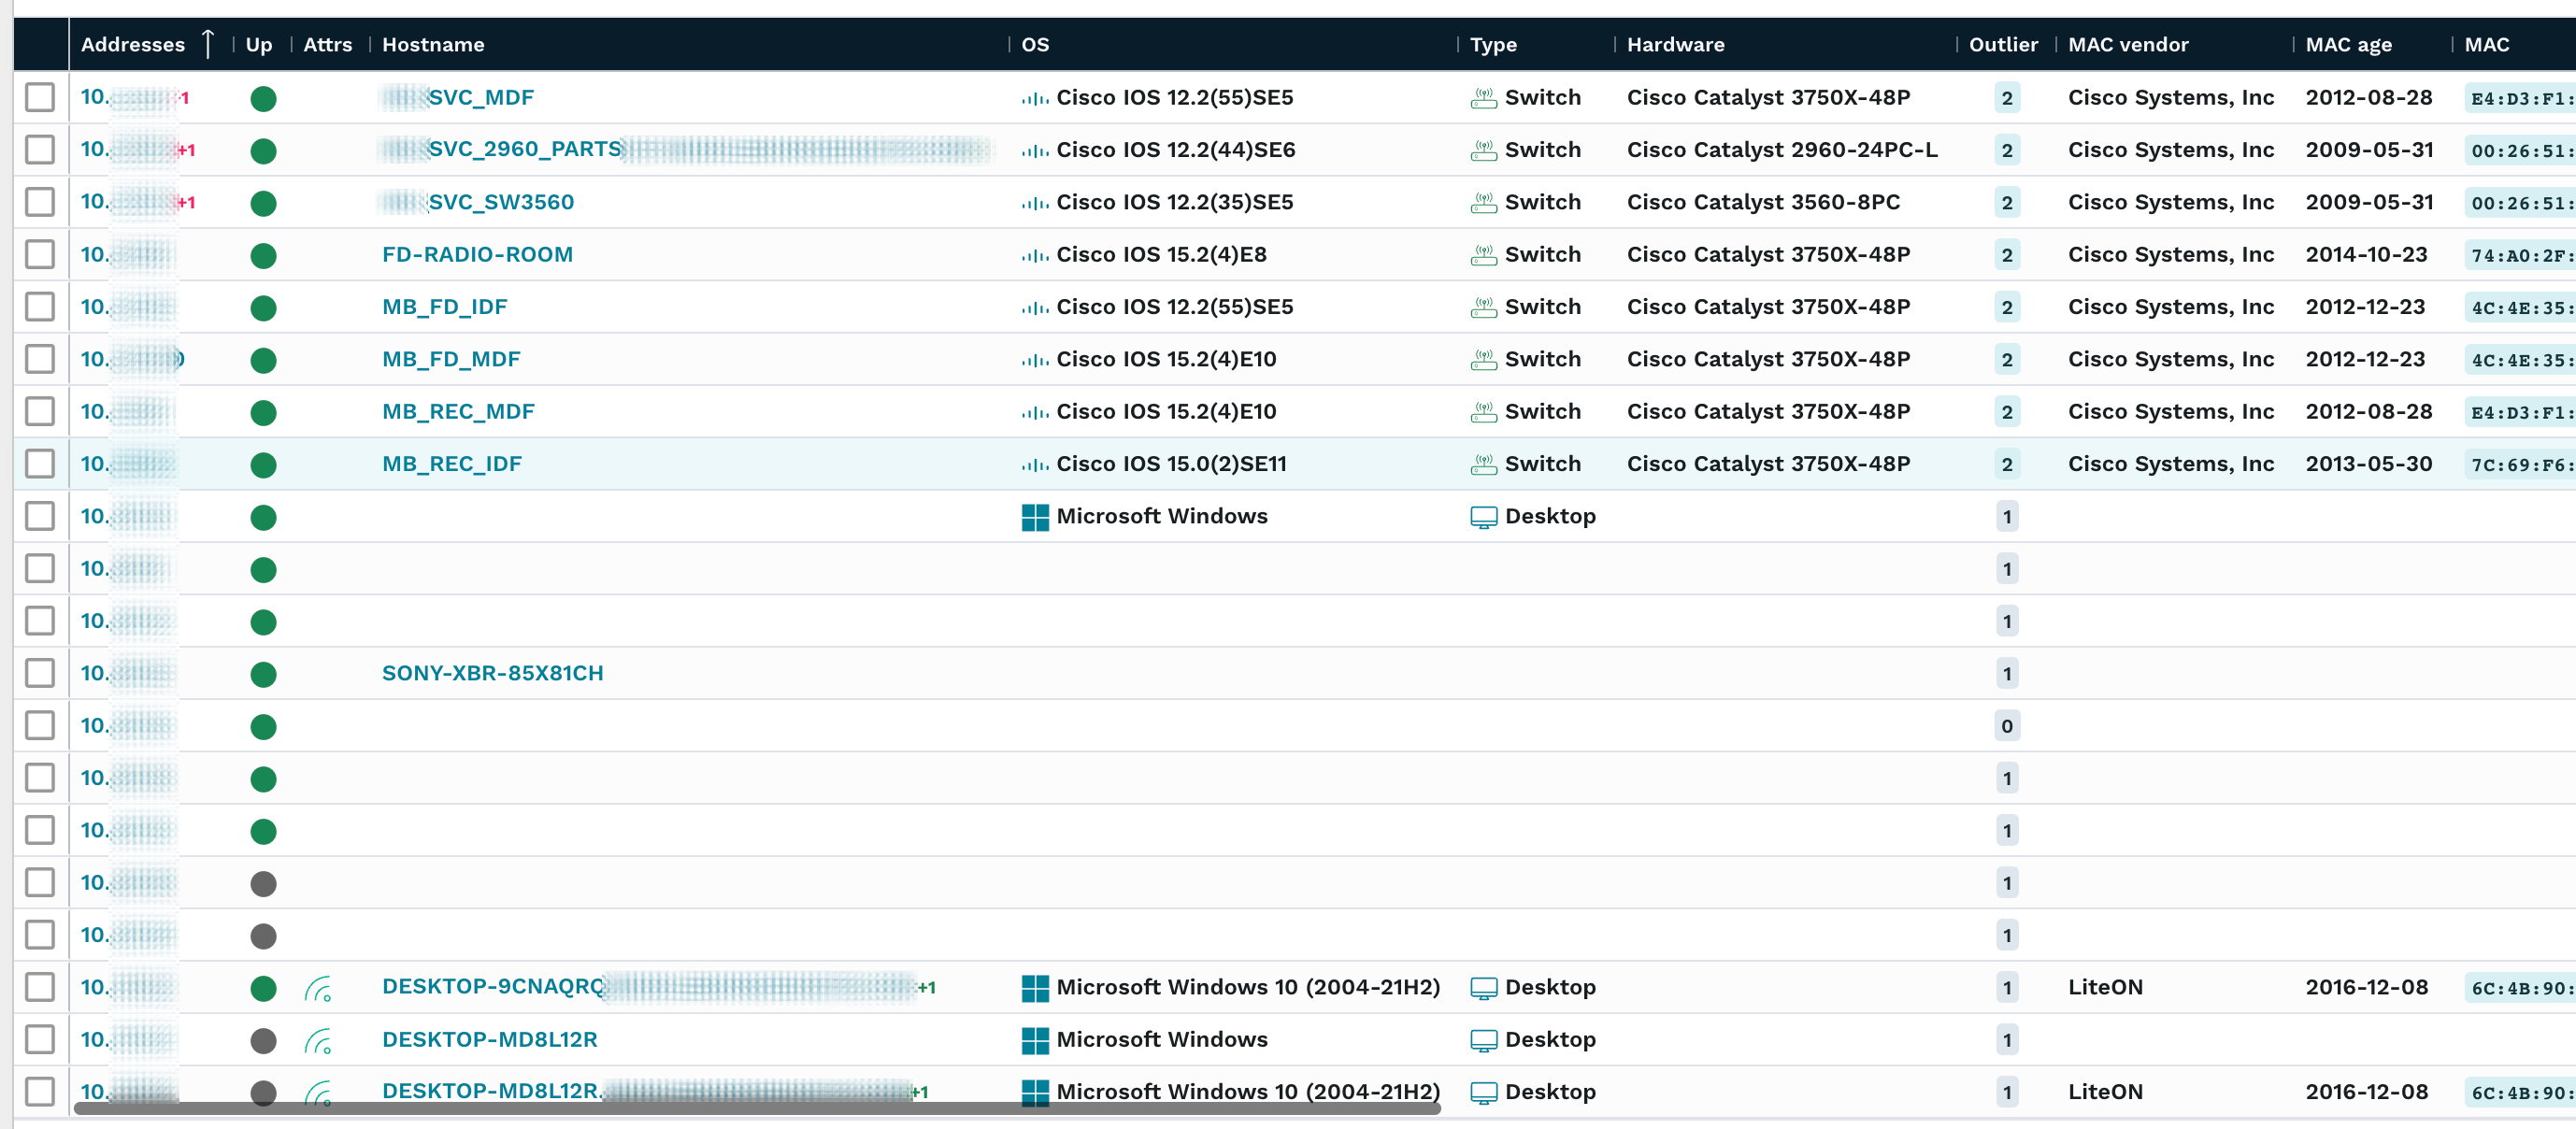Click switch type icon in MB_FD_IDF row

(x=1483, y=307)
